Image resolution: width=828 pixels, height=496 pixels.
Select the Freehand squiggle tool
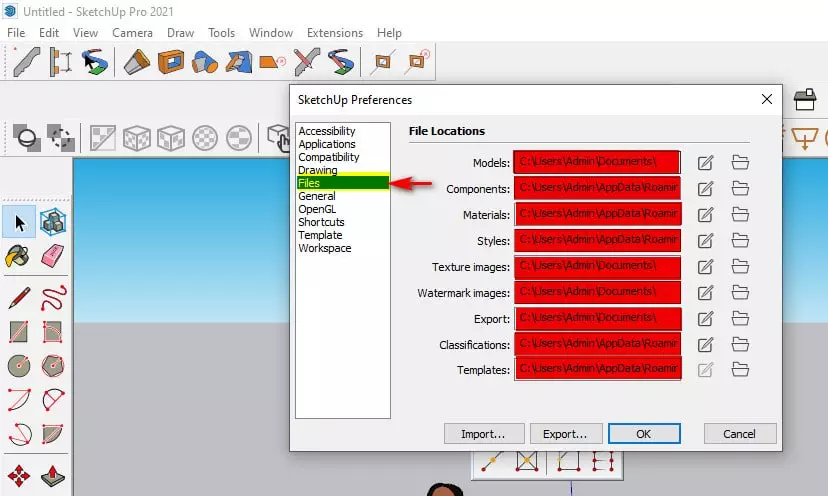(x=53, y=297)
